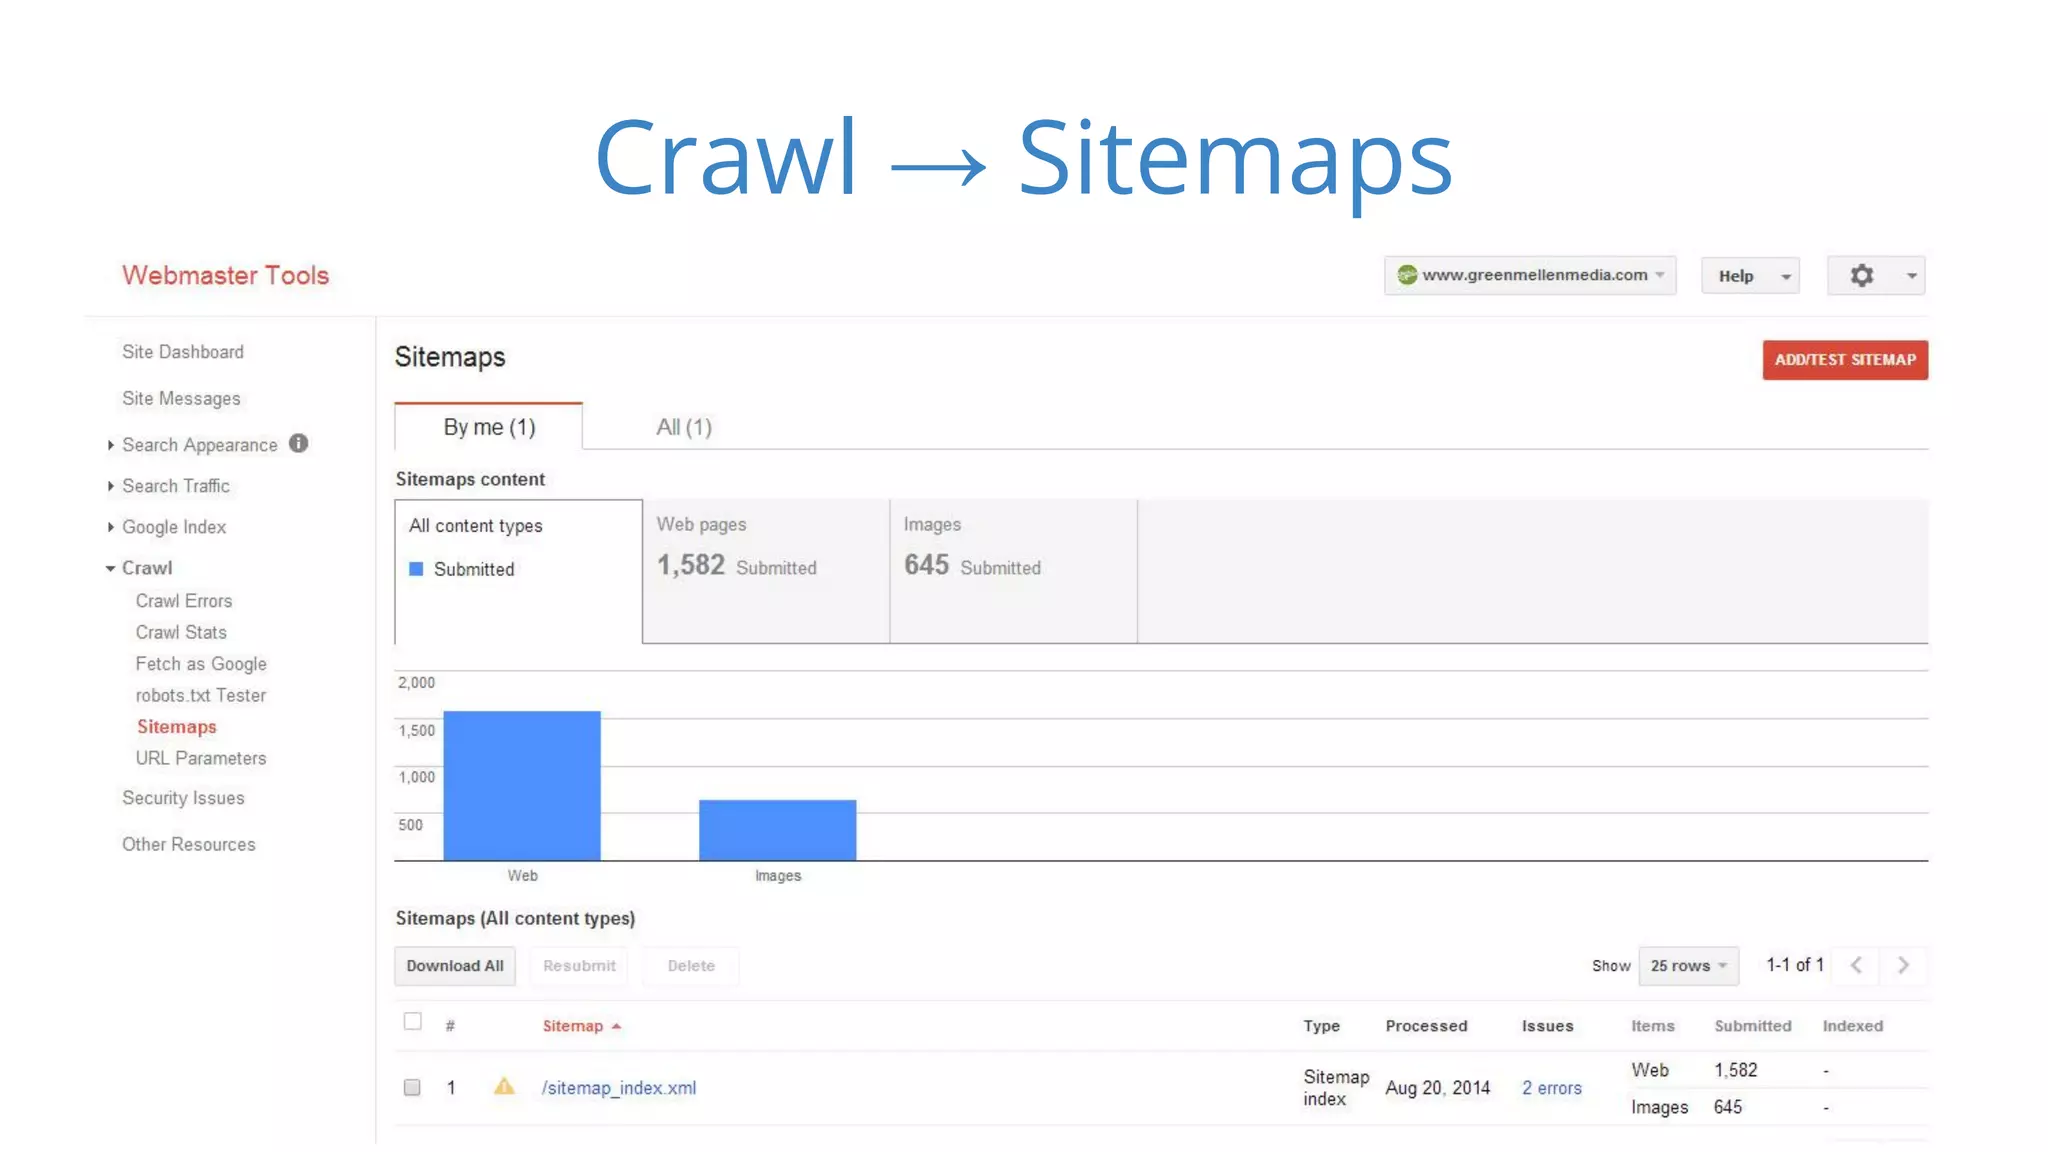Expand Search Traffic in sidebar
The image size is (2048, 1152).
point(110,486)
